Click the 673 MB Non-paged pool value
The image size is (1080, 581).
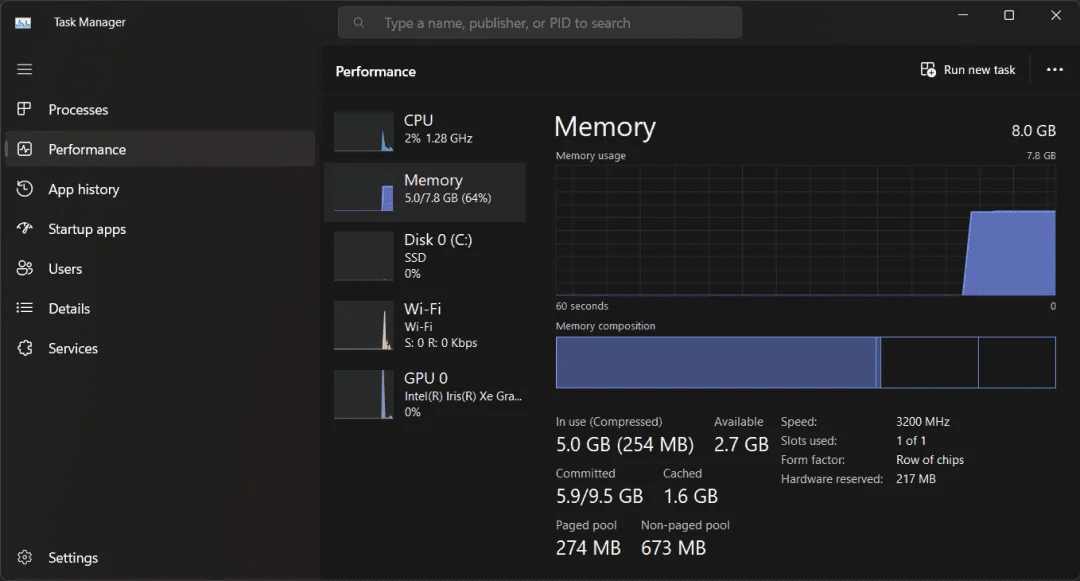(674, 548)
